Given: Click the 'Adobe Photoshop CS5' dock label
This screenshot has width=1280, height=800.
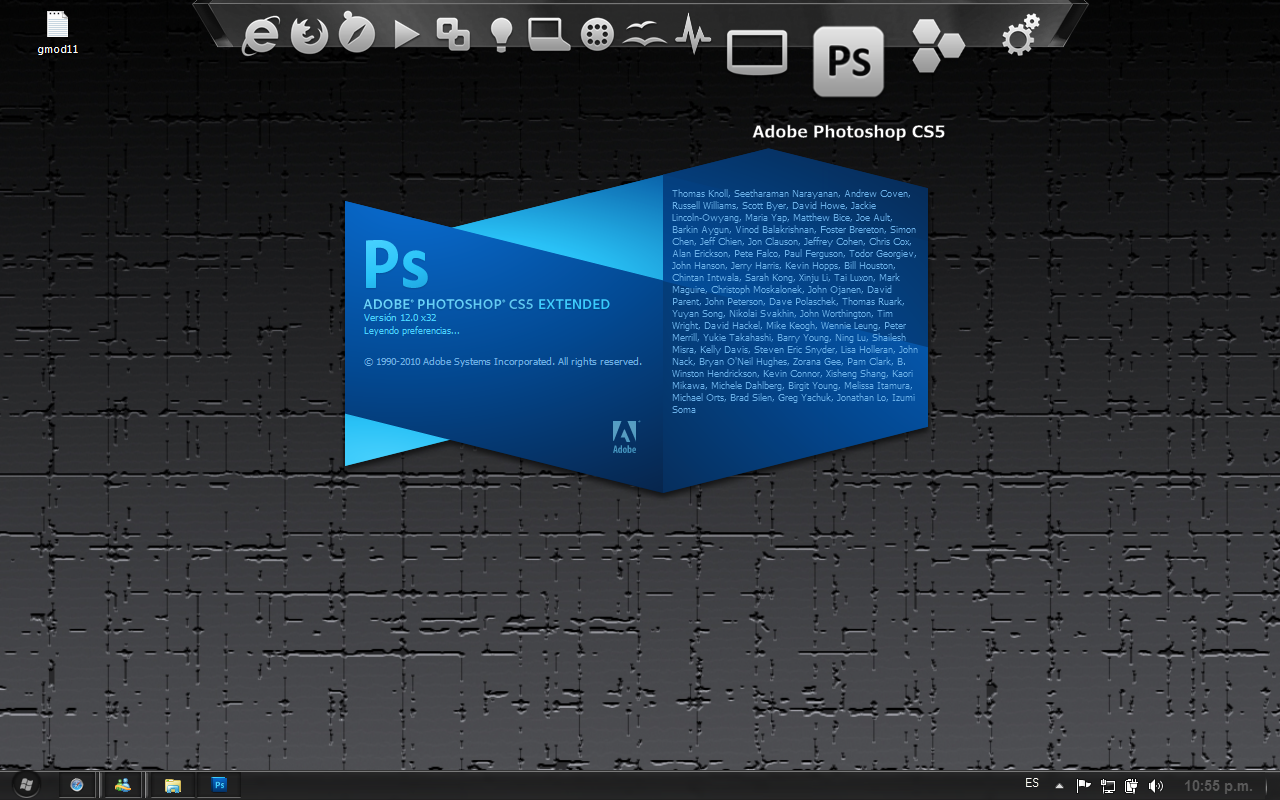Looking at the screenshot, I should tap(848, 131).
